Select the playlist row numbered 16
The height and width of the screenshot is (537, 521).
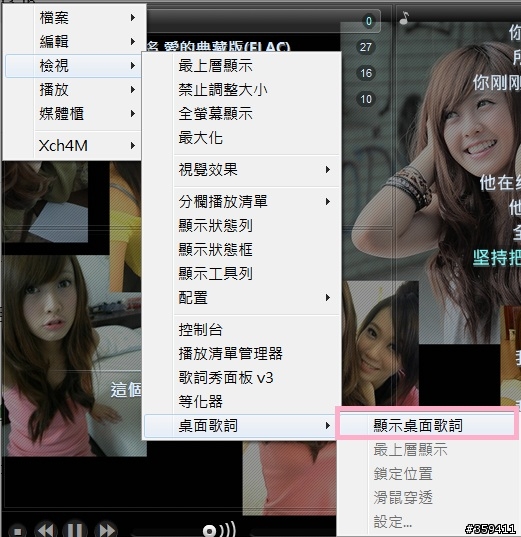[366, 73]
